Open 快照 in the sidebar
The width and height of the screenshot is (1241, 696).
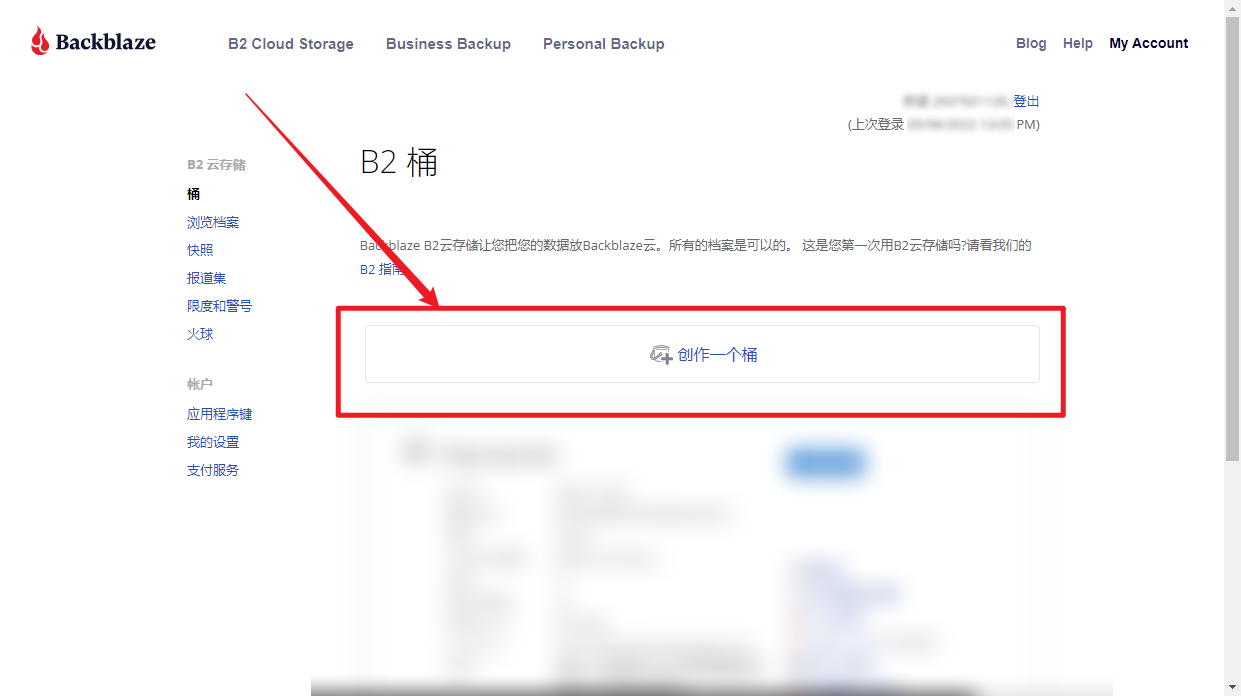[x=200, y=250]
